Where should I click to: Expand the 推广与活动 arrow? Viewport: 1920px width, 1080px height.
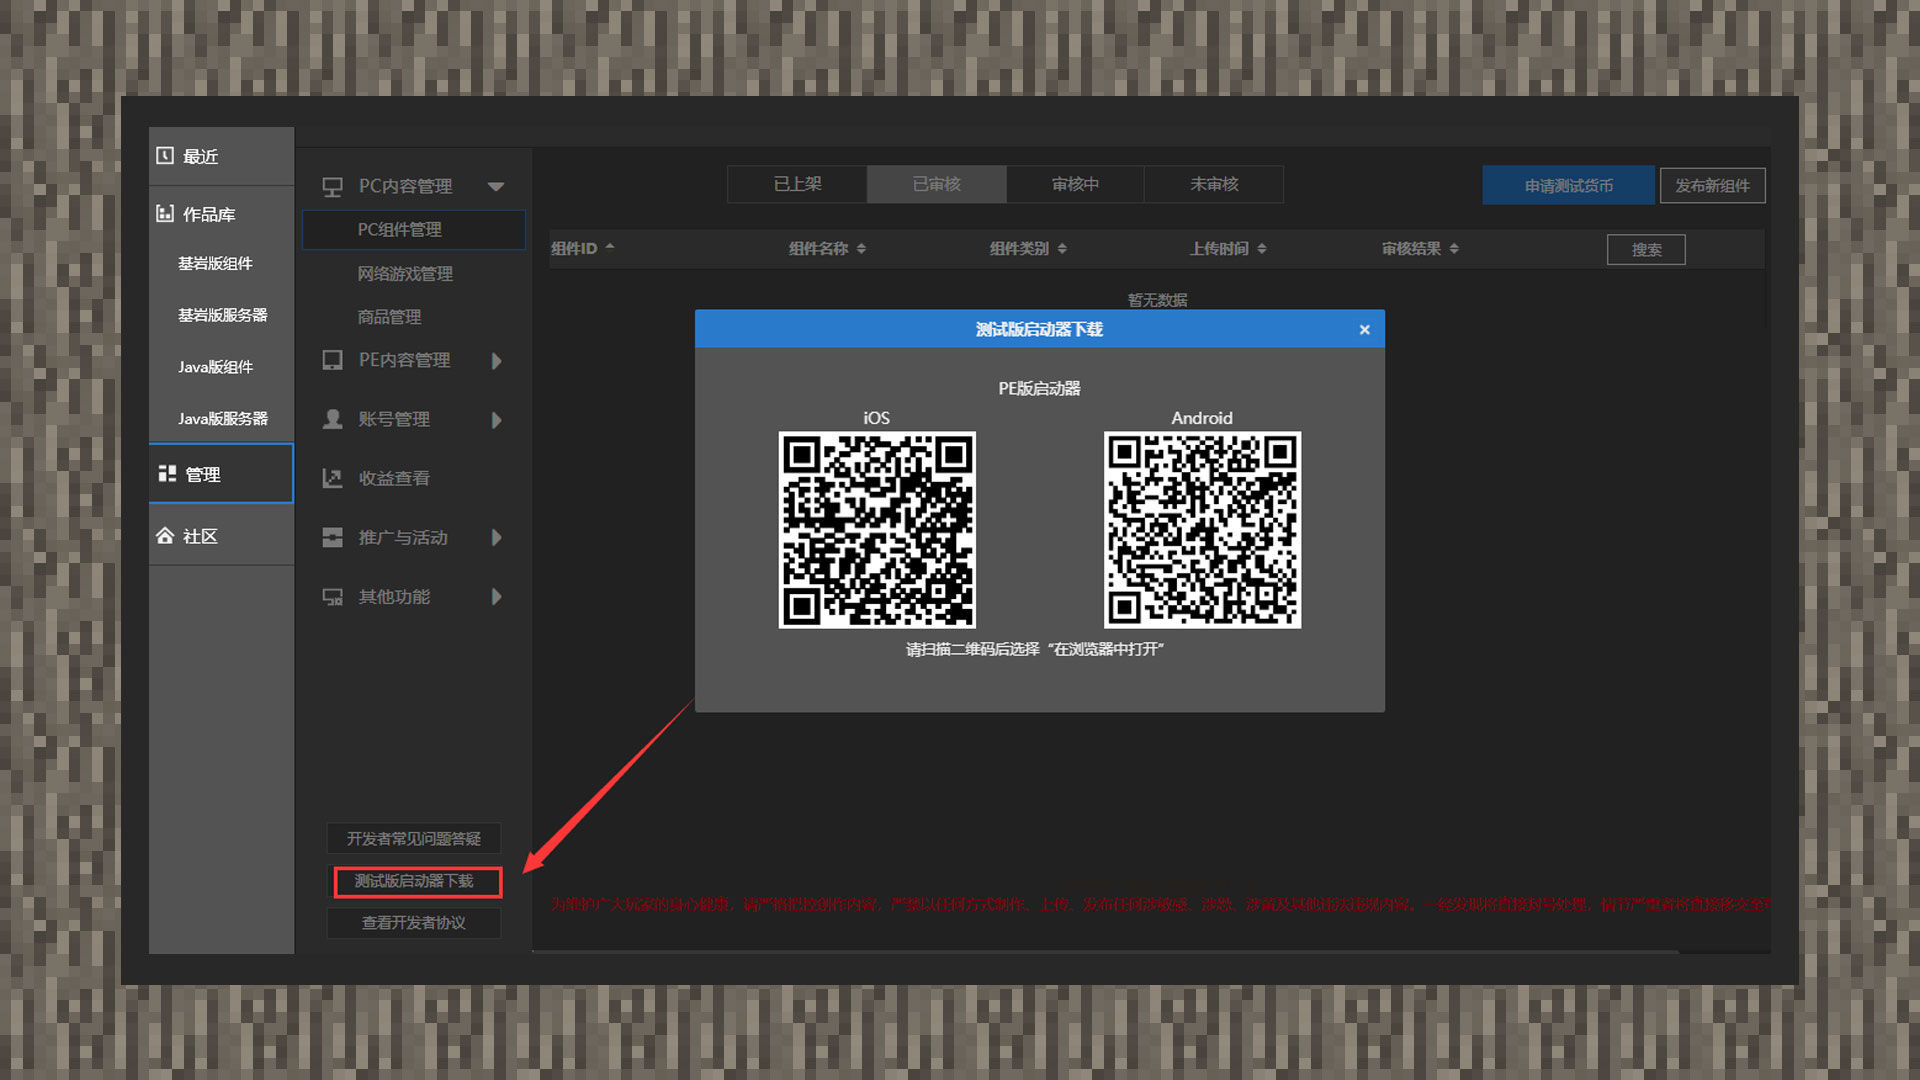pyautogui.click(x=497, y=538)
